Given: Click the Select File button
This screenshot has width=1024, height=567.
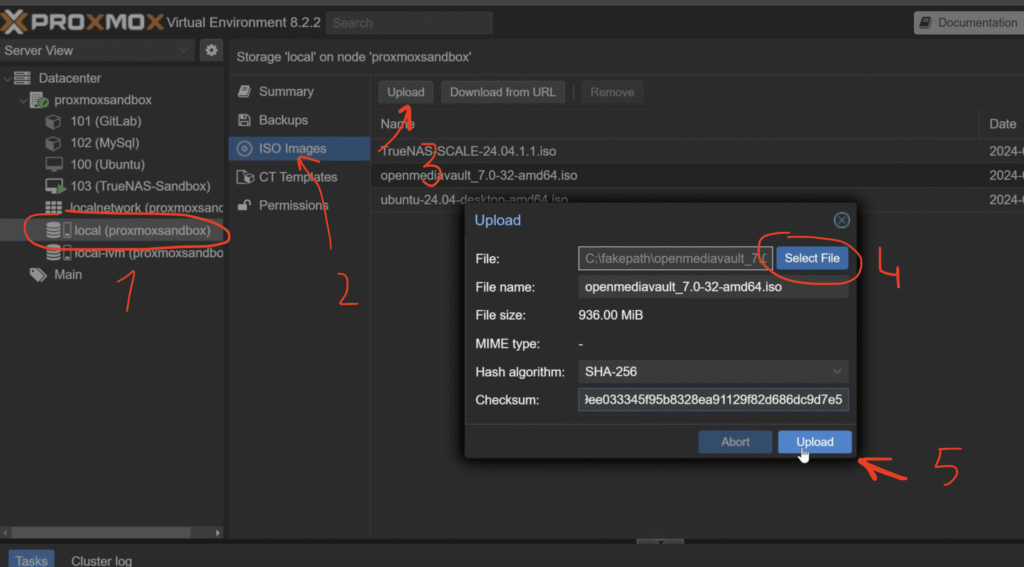Looking at the screenshot, I should click(x=812, y=258).
